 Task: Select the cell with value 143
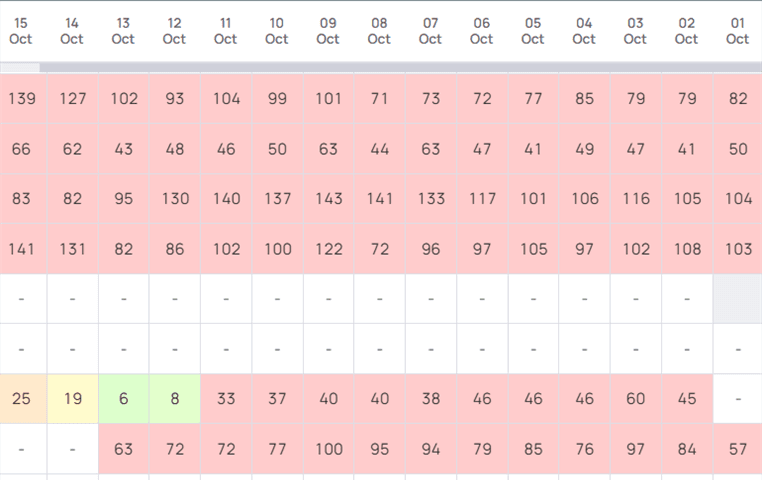pos(328,199)
